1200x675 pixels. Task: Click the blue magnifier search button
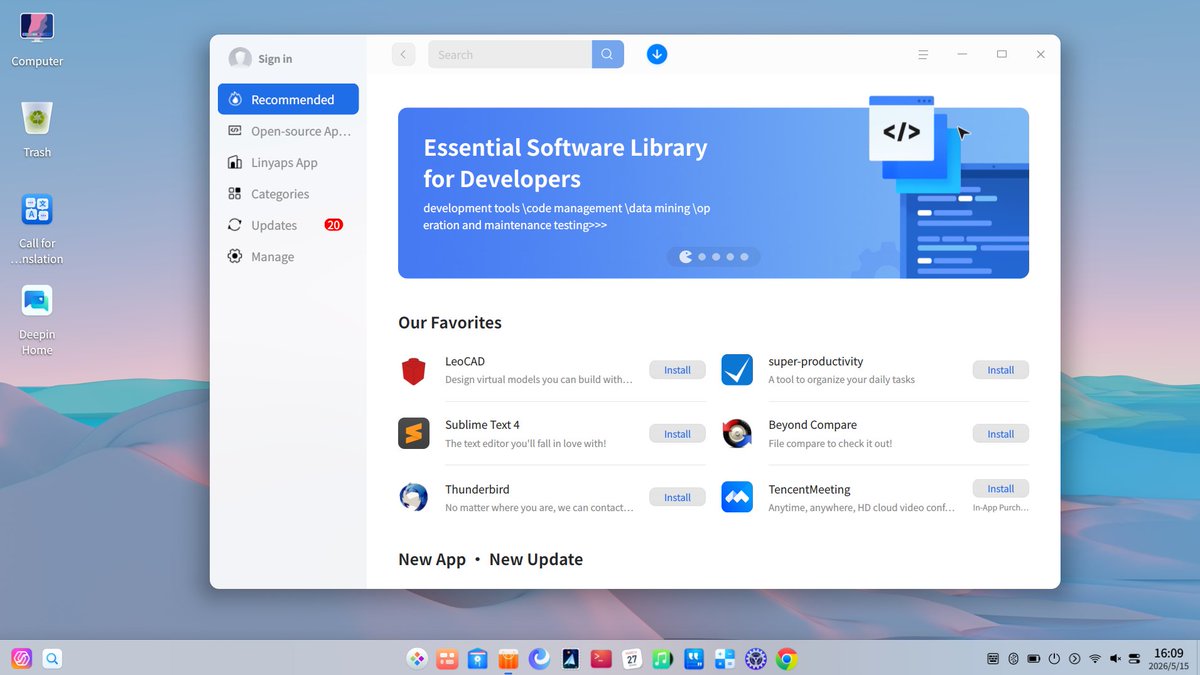point(607,55)
